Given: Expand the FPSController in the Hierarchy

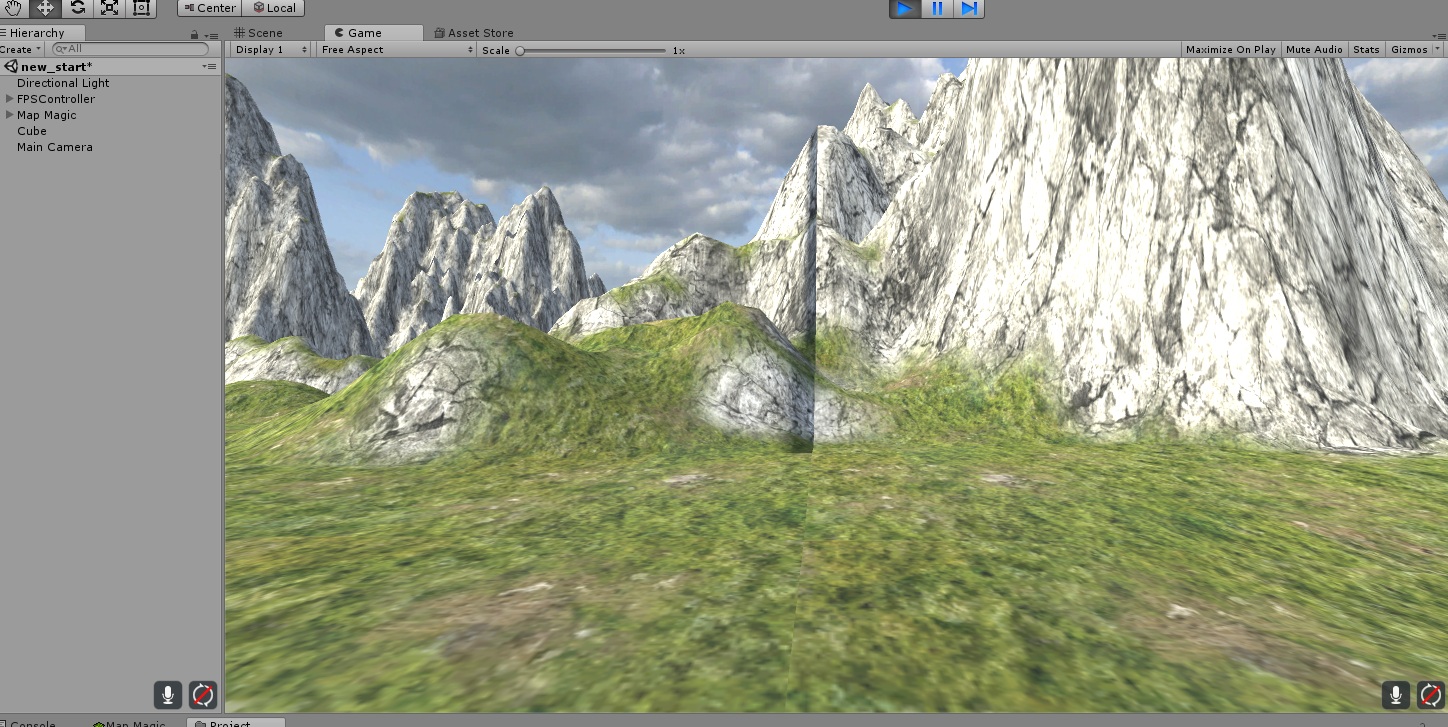Looking at the screenshot, I should click(8, 99).
